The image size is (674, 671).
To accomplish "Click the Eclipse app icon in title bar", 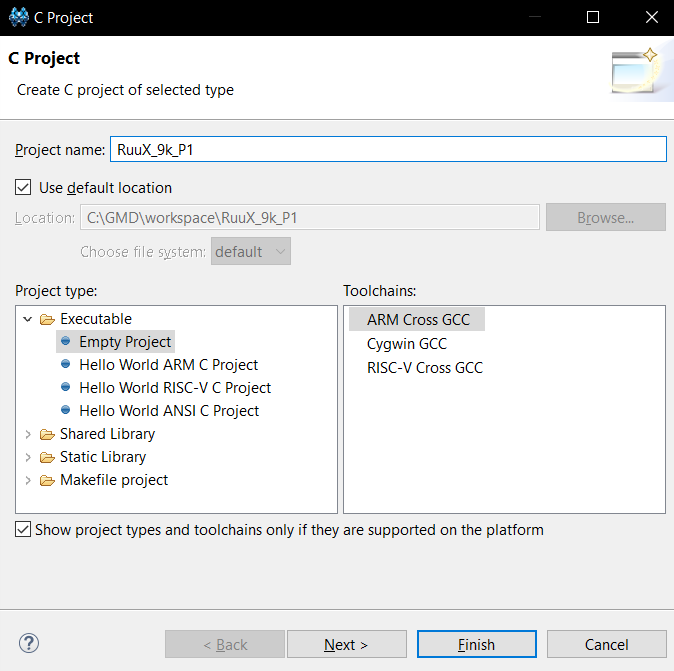I will pyautogui.click(x=18, y=18).
